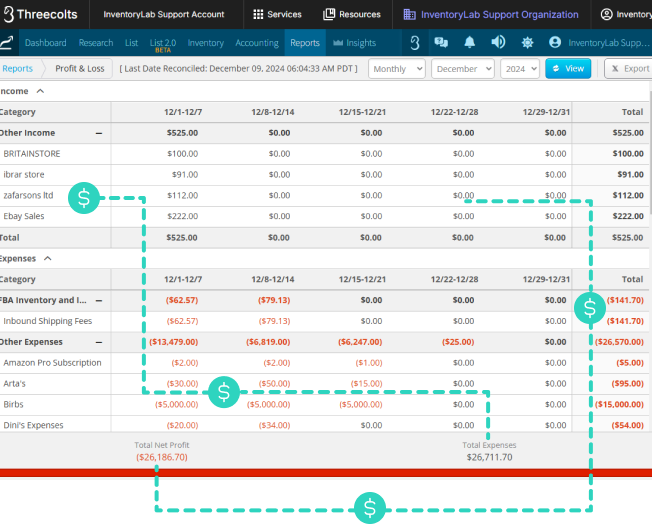Click the ($79.13) Inbound Shipping Fees cell
The width and height of the screenshot is (652, 524).
(x=274, y=321)
